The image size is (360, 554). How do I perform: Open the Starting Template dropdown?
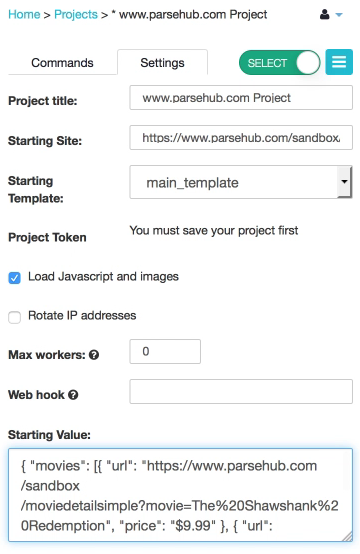tap(241, 182)
